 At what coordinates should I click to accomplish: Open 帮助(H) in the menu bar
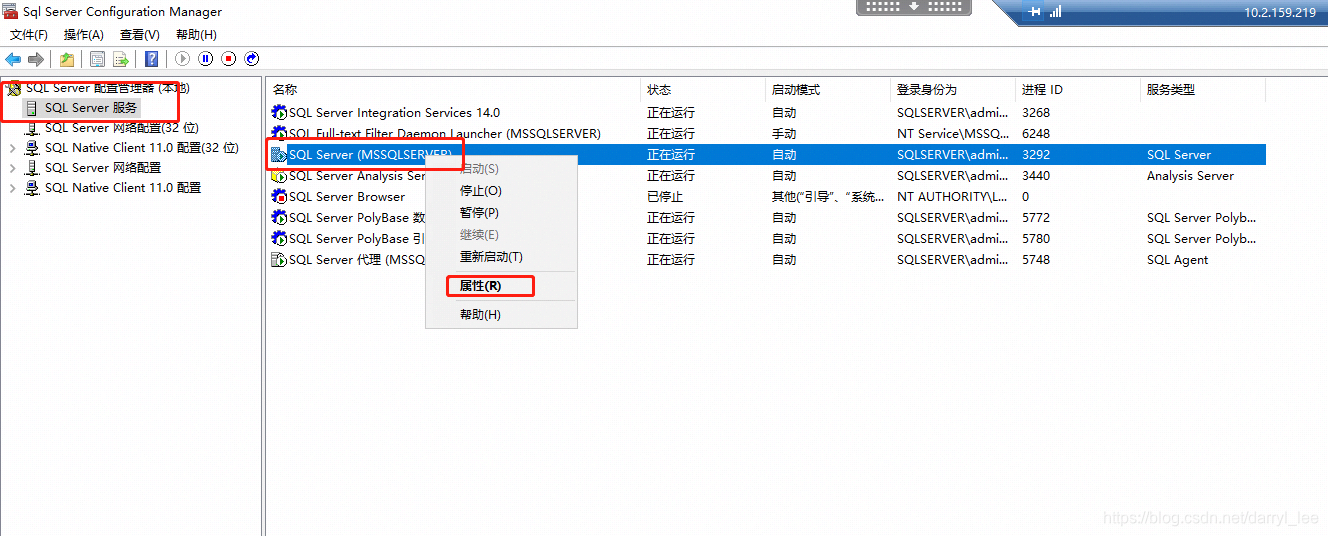(196, 35)
